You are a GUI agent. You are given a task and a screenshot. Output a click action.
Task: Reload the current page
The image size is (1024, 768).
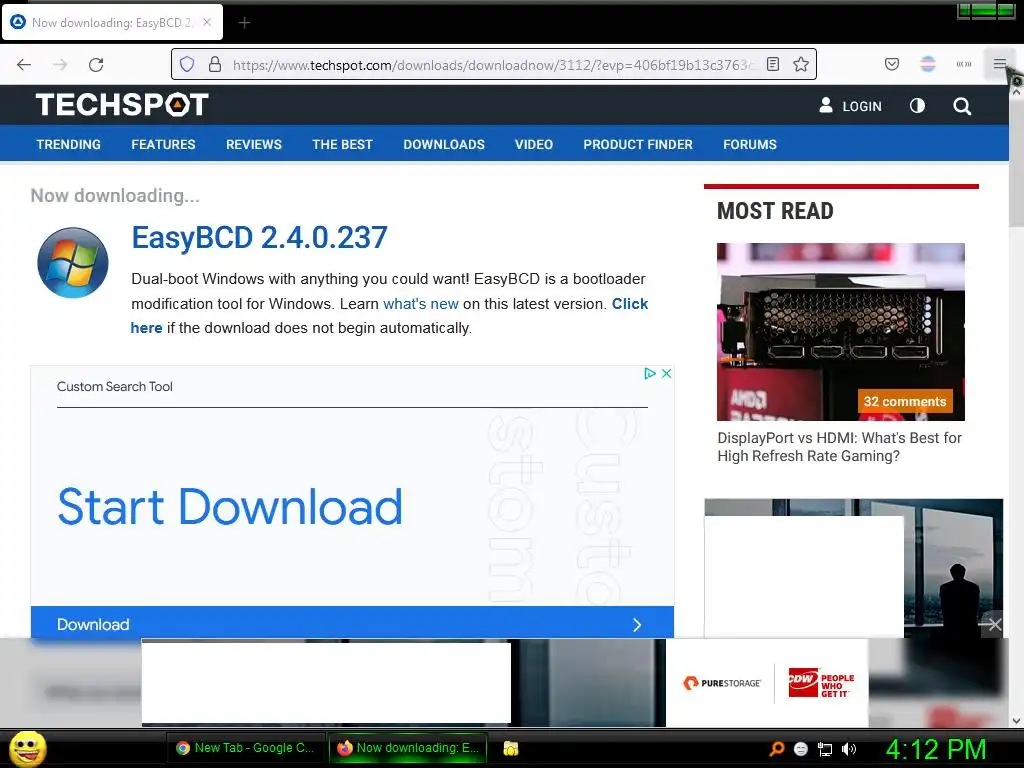coord(96,65)
